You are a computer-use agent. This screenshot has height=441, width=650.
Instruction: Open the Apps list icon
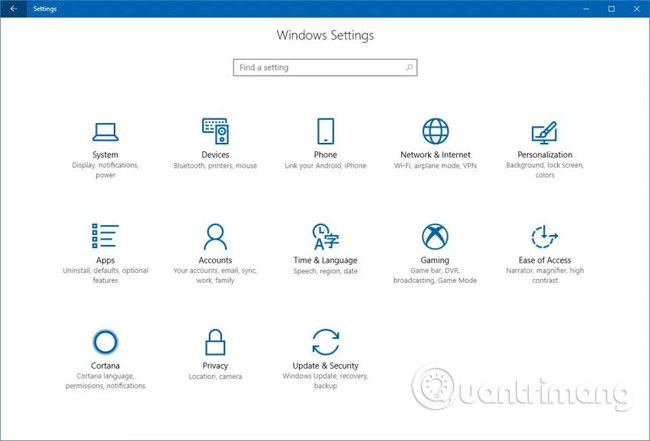[x=105, y=236]
